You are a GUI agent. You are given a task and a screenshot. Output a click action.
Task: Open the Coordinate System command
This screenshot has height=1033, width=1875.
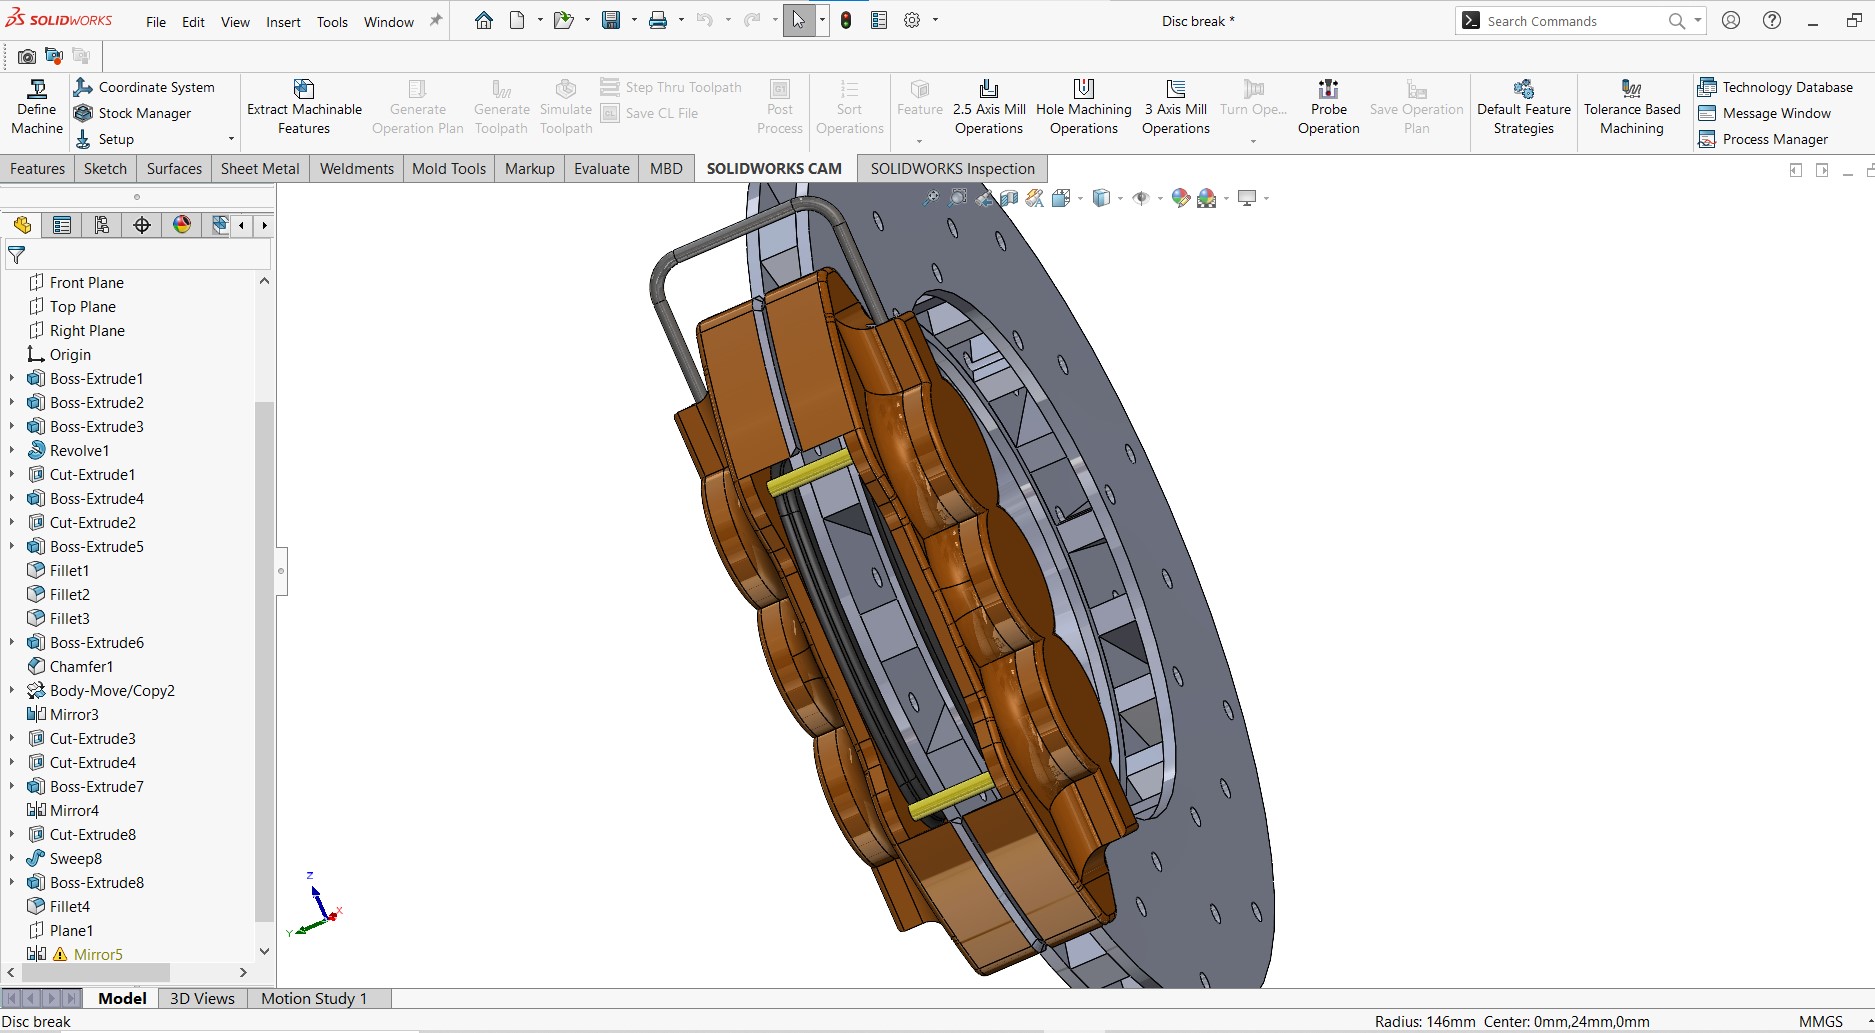click(x=145, y=87)
